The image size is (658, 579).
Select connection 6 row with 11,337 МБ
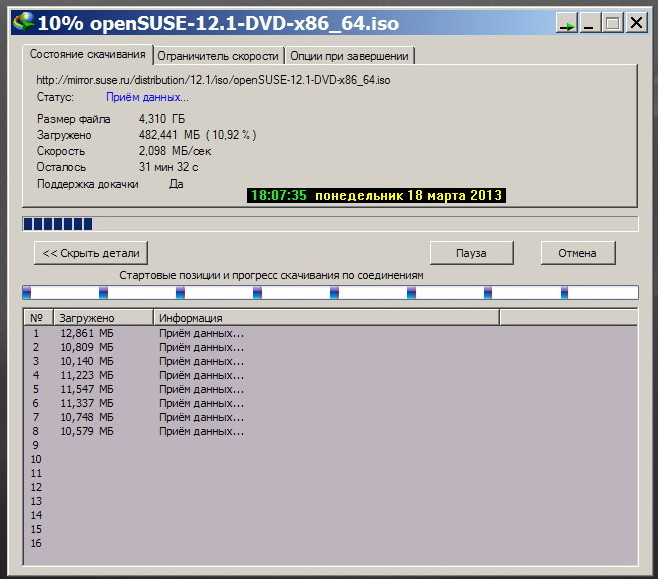click(330, 403)
